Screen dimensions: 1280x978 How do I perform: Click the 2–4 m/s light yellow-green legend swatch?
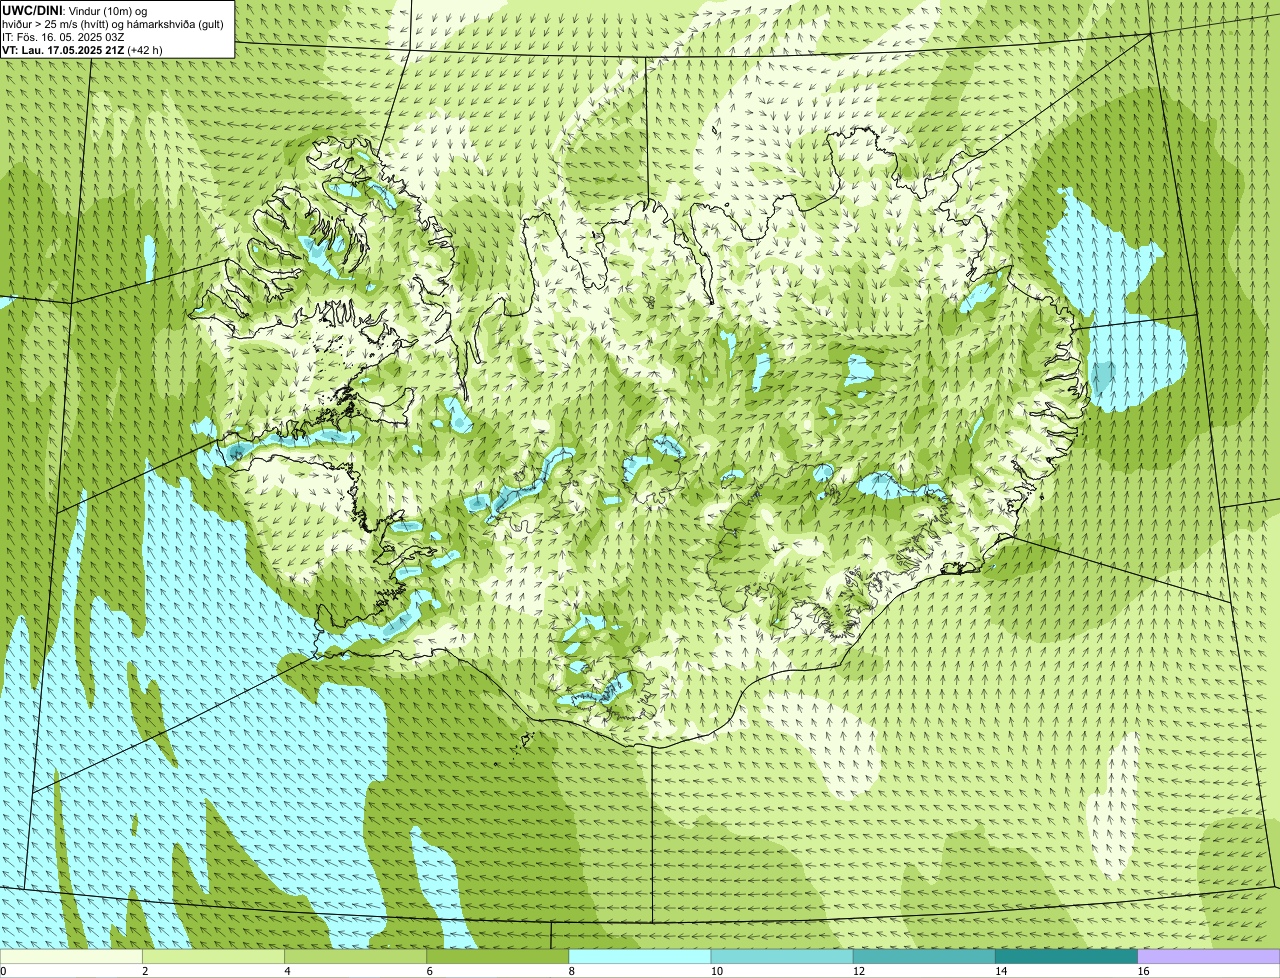[x=213, y=957]
